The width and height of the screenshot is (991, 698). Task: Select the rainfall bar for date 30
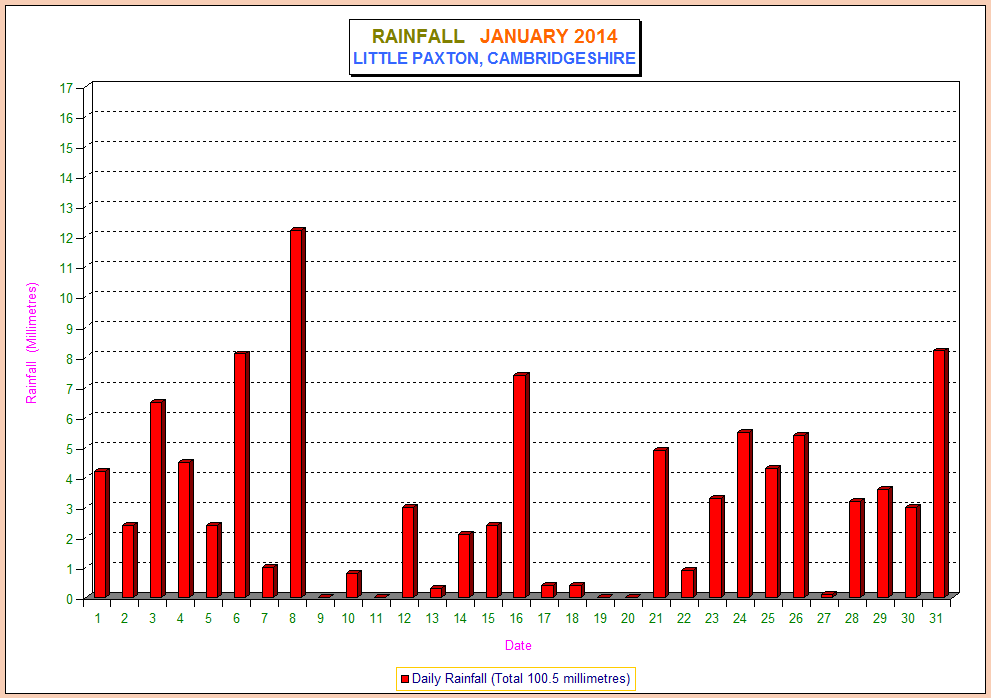pyautogui.click(x=913, y=551)
